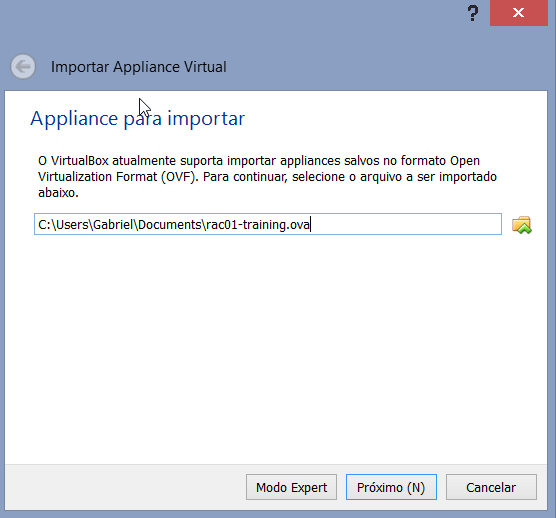Click the back arrow icon
556x518 pixels.
point(23,66)
